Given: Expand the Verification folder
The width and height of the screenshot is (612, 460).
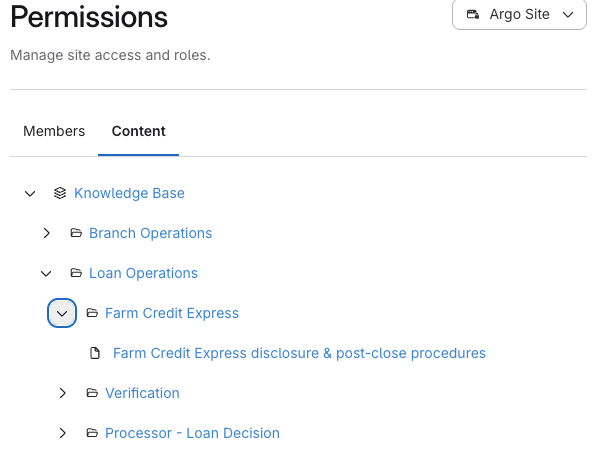Looking at the screenshot, I should [62, 393].
